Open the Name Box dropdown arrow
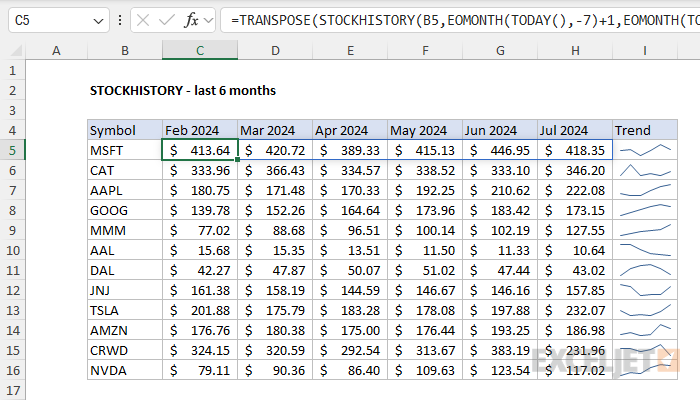The image size is (700, 400). 98,21
